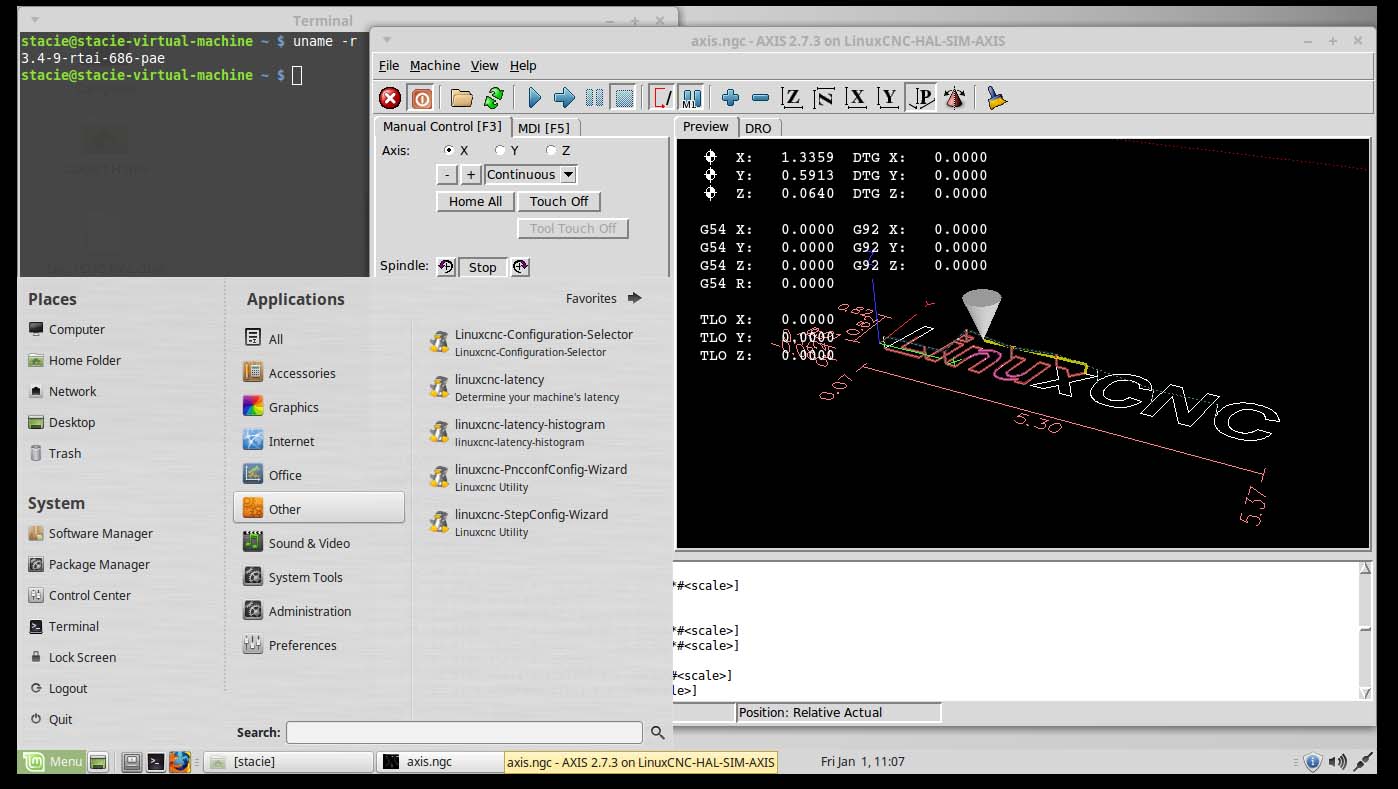Switch to the X view icon
This screenshot has height=789, width=1398.
tap(856, 98)
